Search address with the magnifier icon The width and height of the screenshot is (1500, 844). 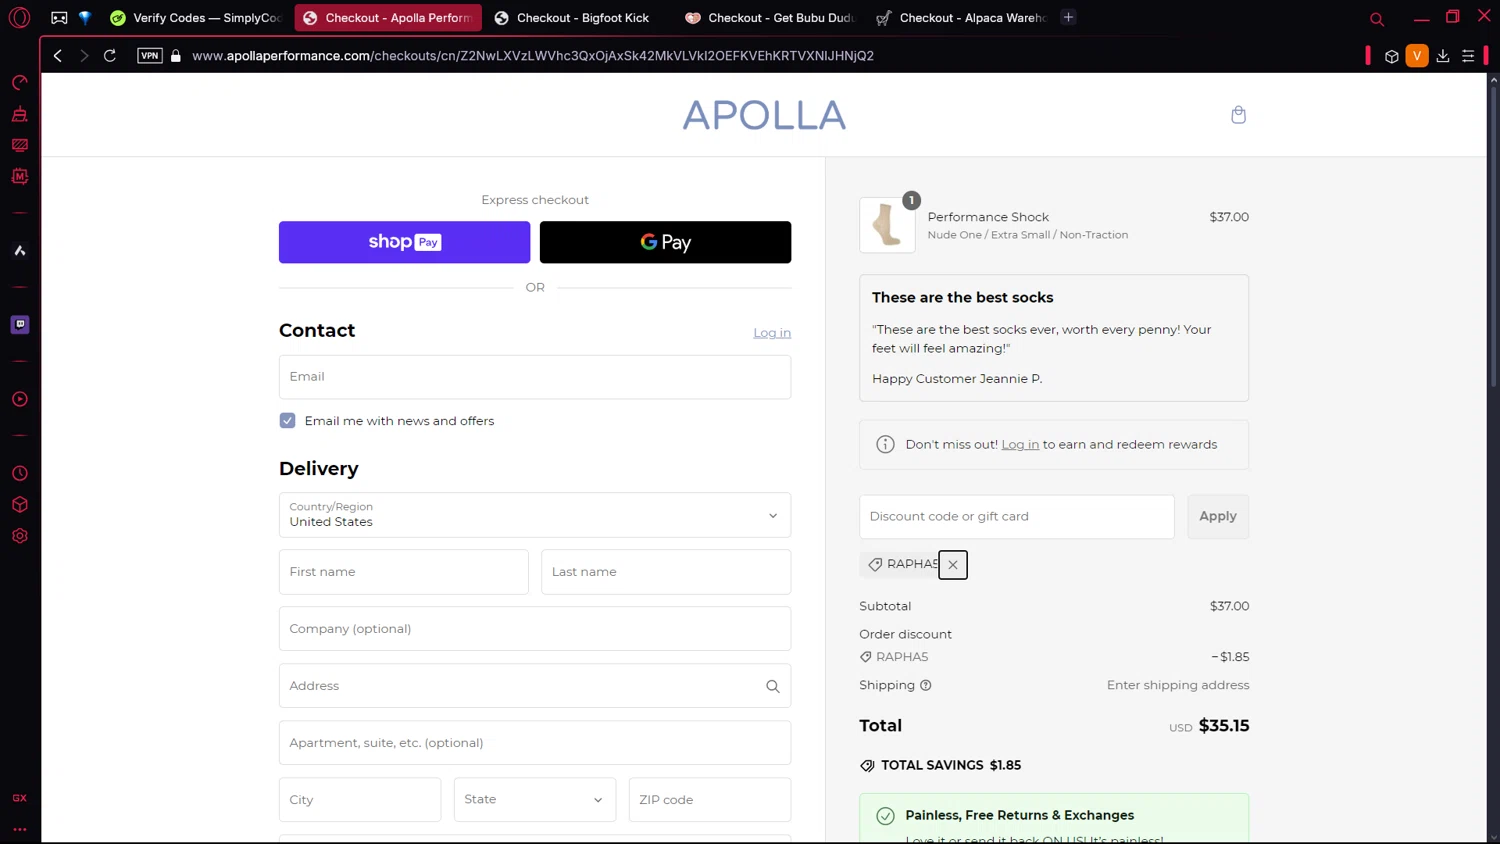[772, 686]
